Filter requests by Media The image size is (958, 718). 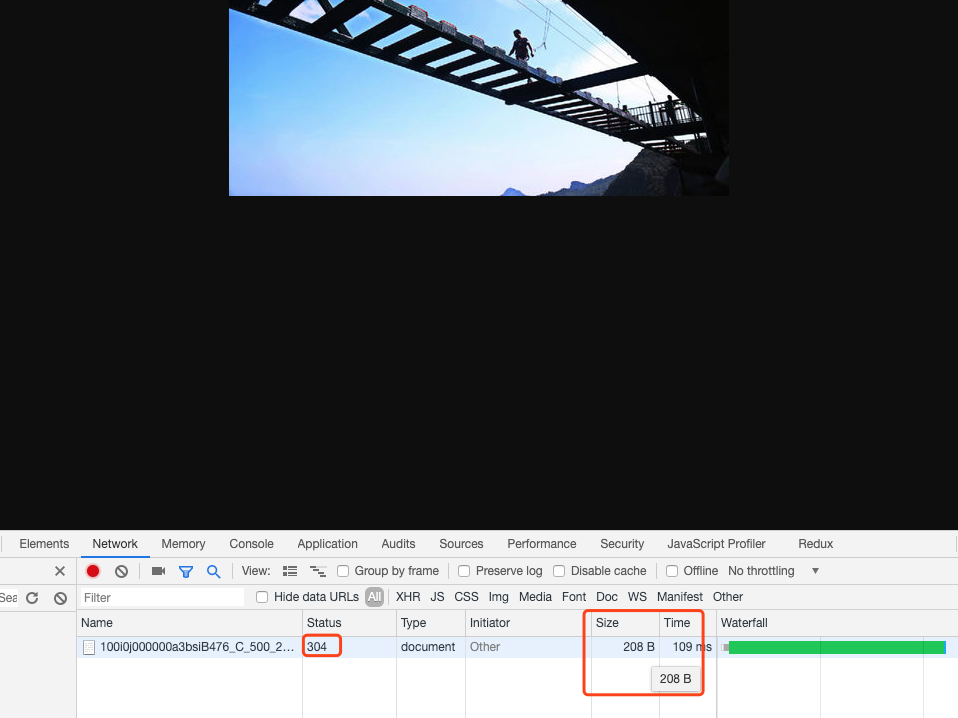click(535, 597)
